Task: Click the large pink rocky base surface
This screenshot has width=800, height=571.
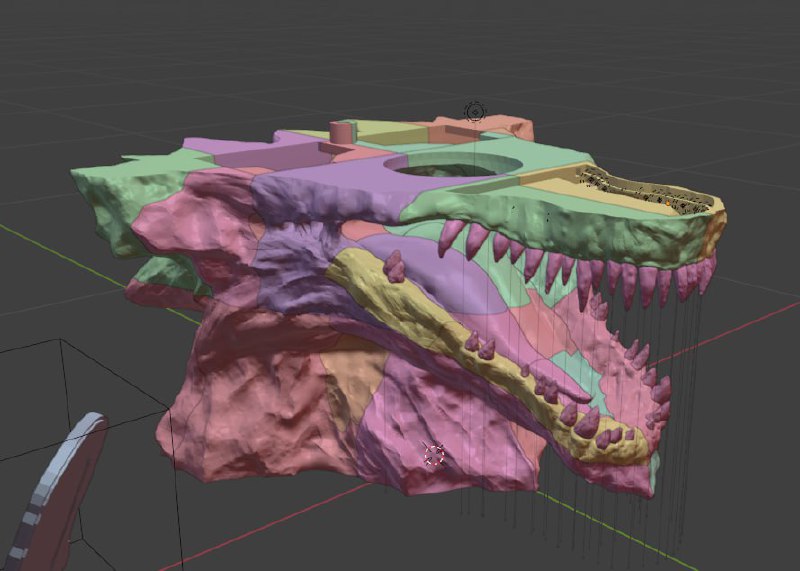Action: (x=250, y=420)
